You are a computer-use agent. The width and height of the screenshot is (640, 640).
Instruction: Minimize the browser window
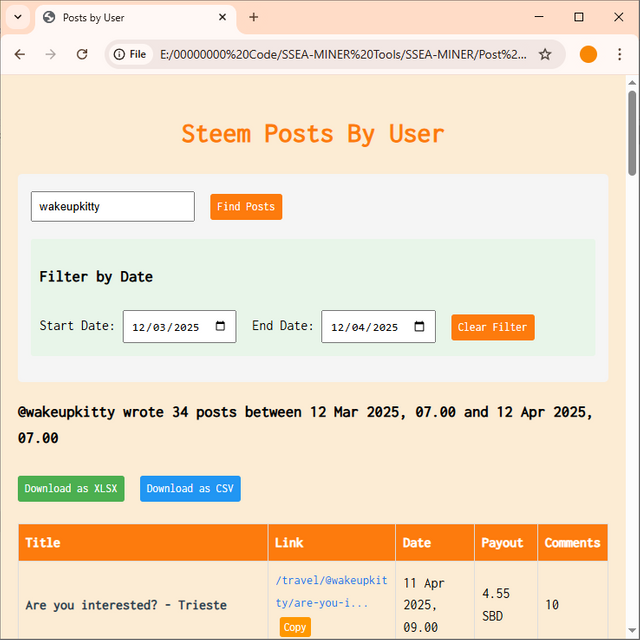tap(539, 17)
